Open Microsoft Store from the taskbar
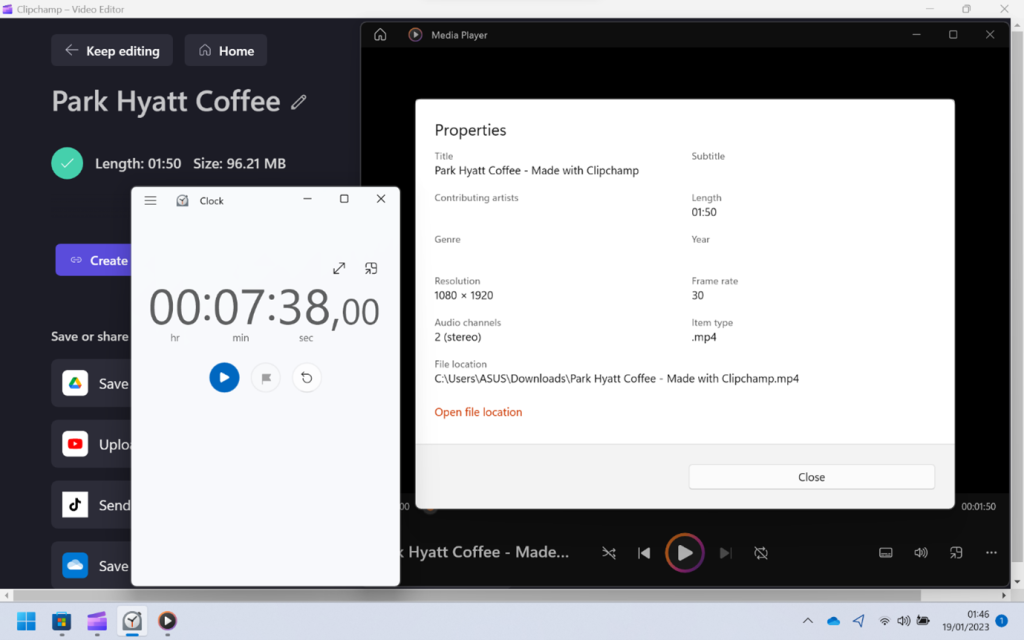 tap(61, 621)
